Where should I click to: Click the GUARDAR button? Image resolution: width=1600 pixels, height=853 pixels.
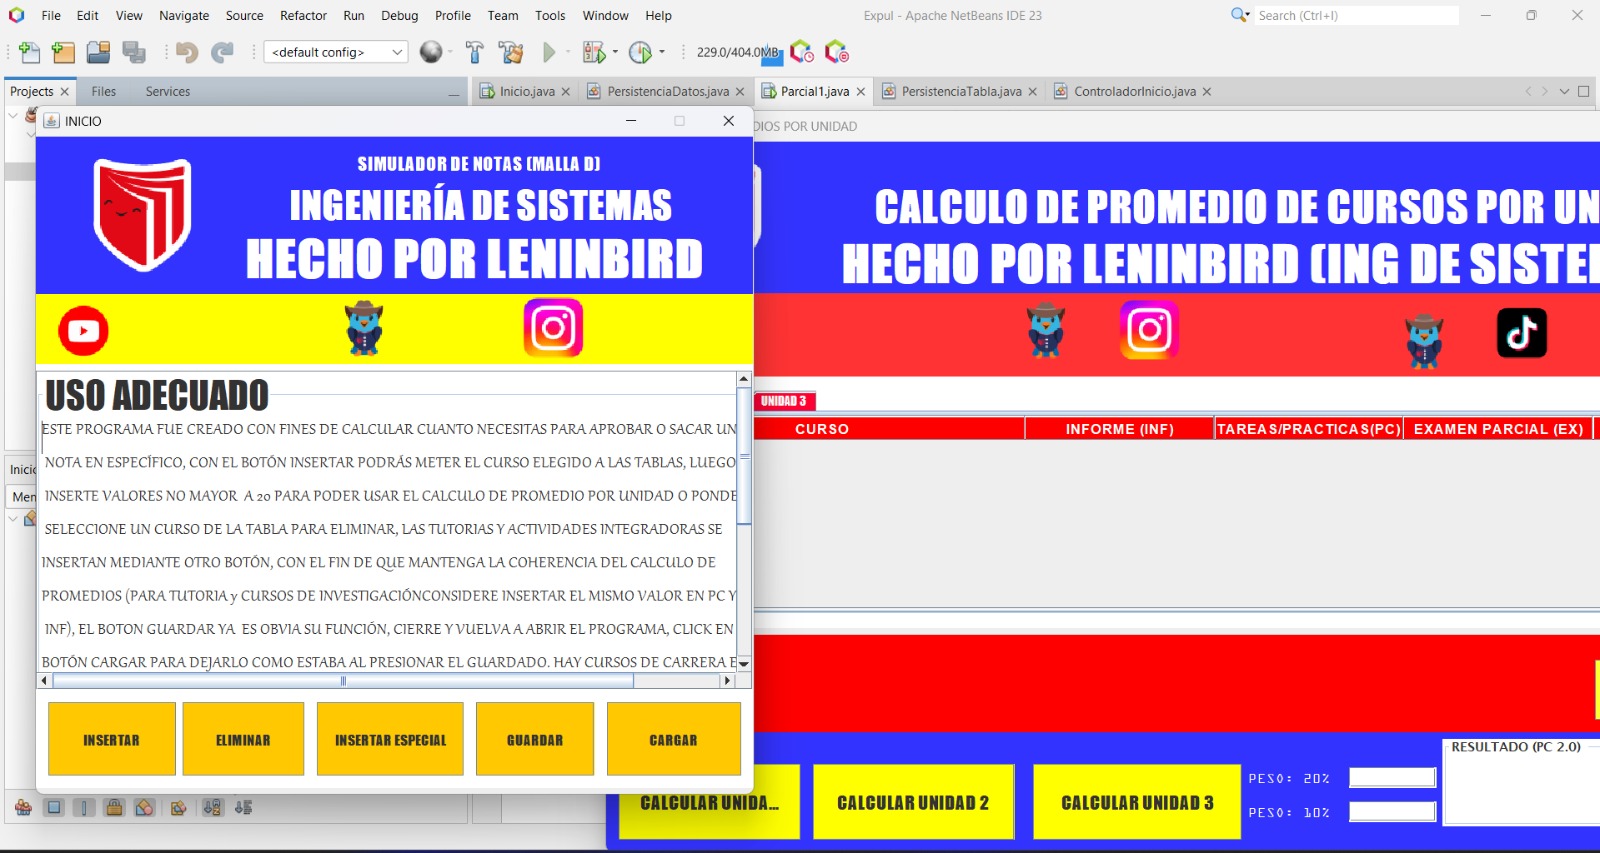point(535,739)
